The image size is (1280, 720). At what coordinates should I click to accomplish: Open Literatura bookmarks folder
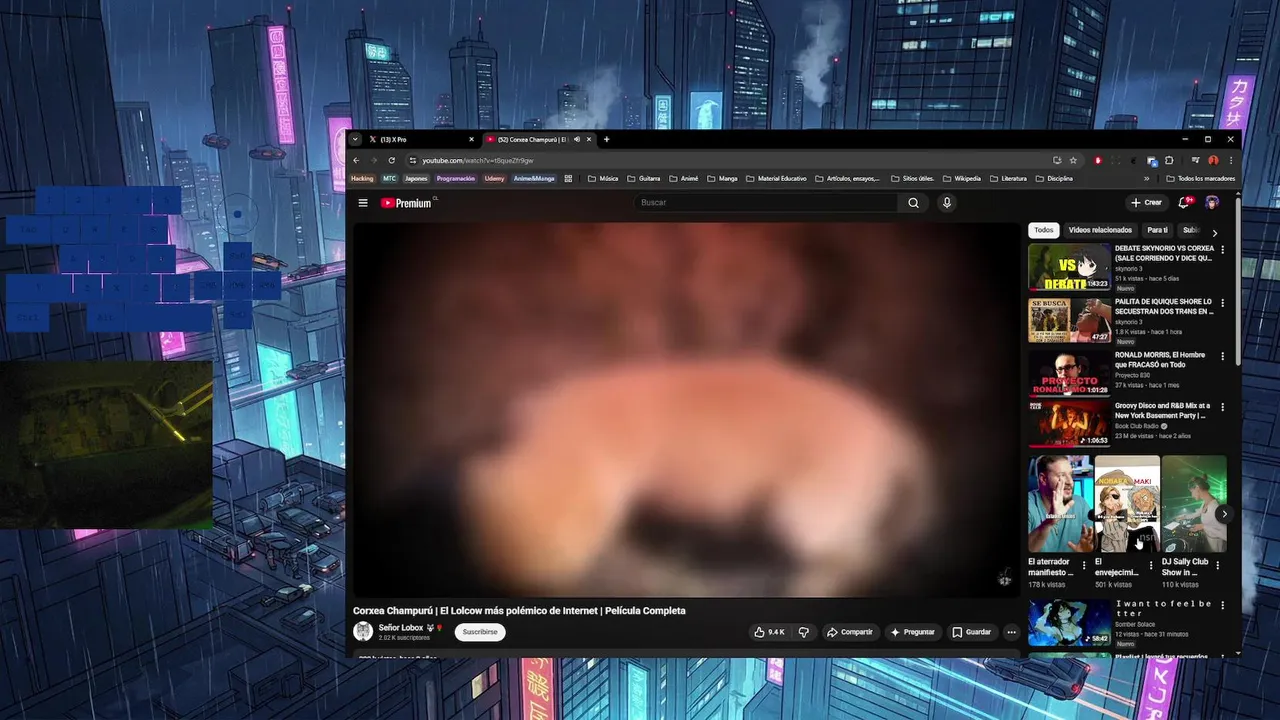(x=1008, y=179)
